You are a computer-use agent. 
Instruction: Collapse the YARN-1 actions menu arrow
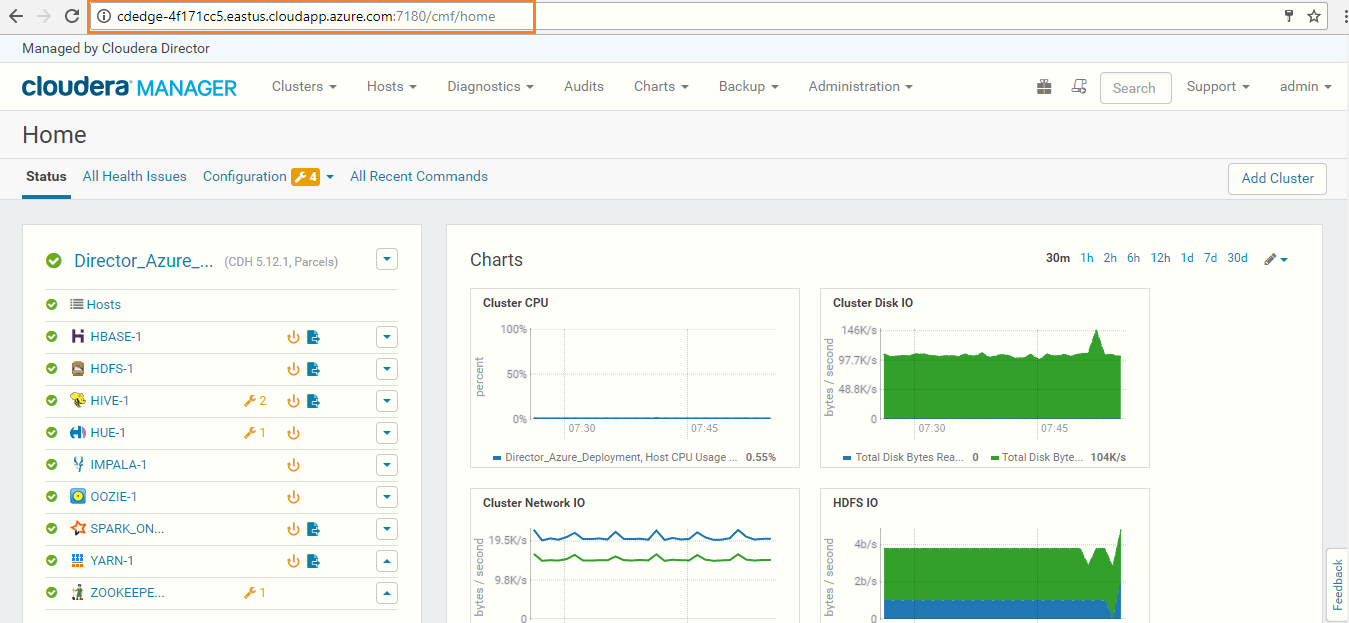[387, 561]
